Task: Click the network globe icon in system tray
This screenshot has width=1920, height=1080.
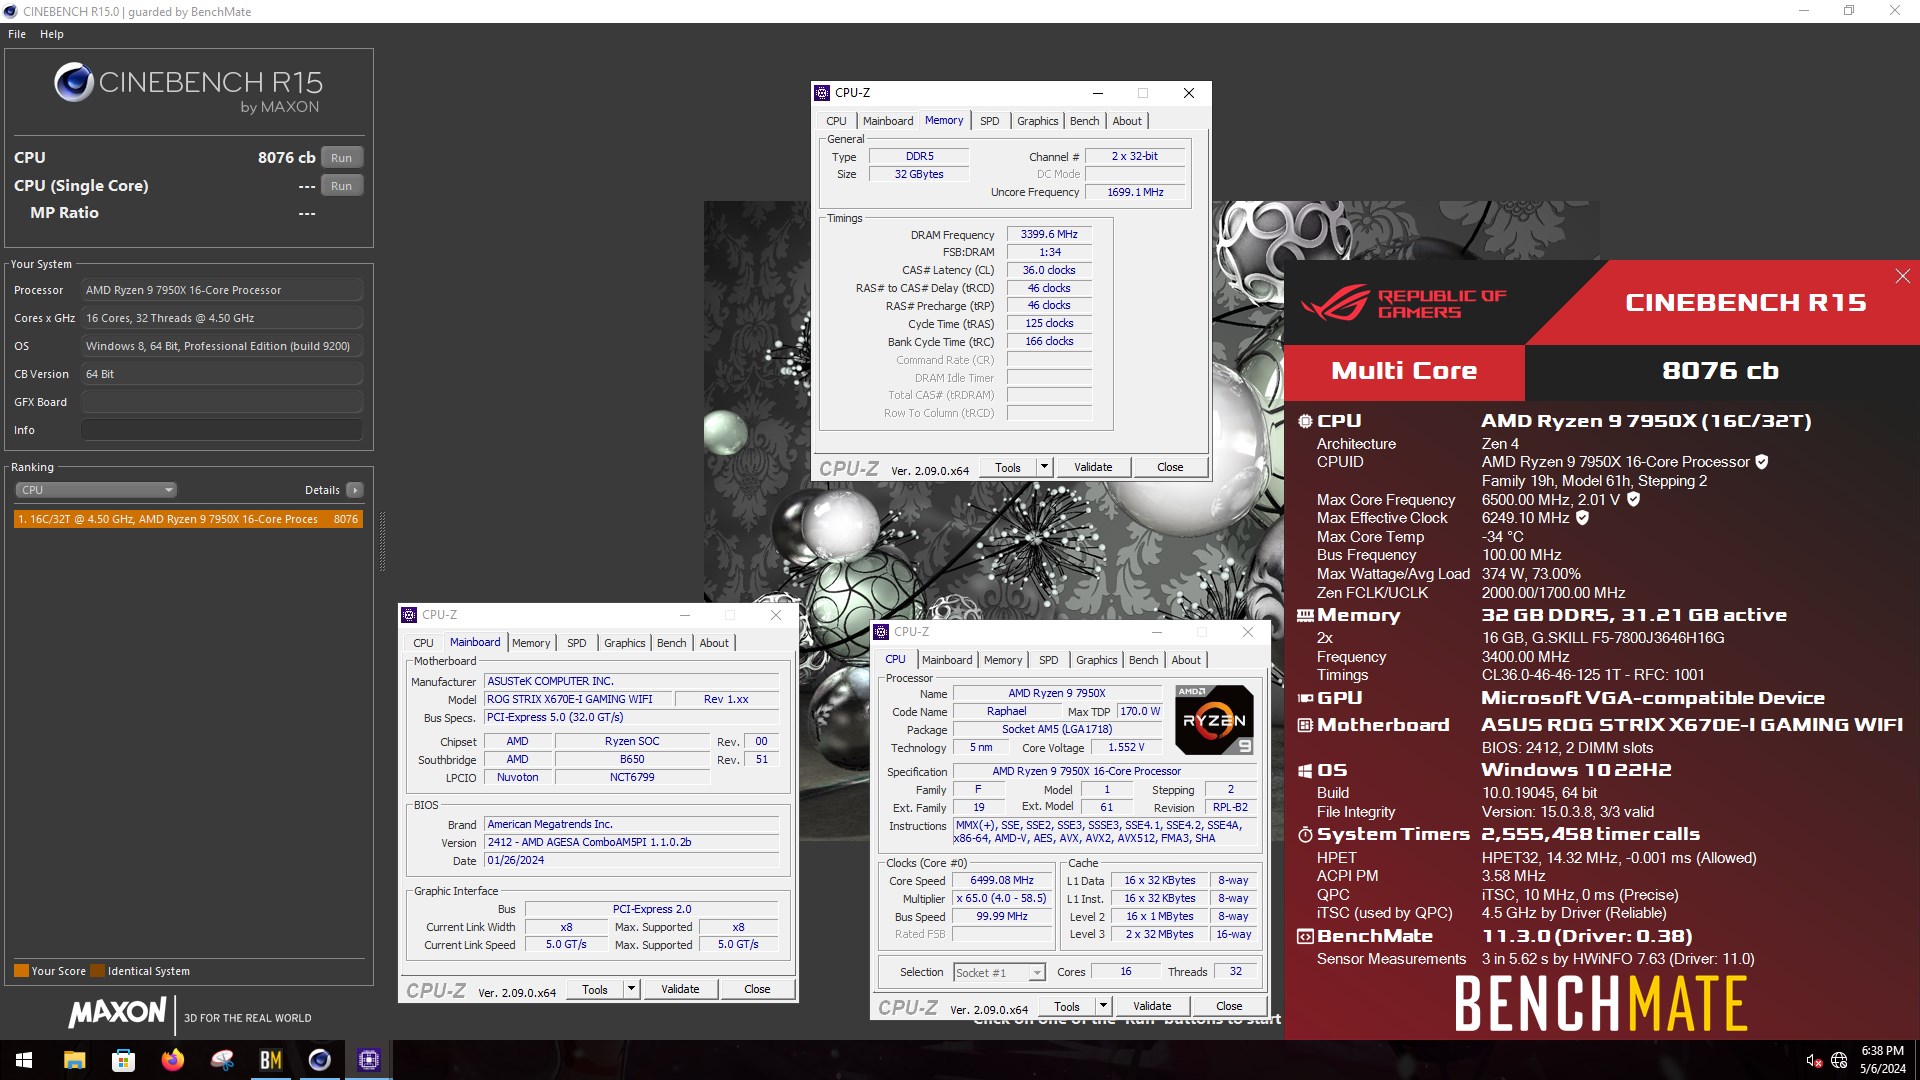Action: coord(1839,1060)
